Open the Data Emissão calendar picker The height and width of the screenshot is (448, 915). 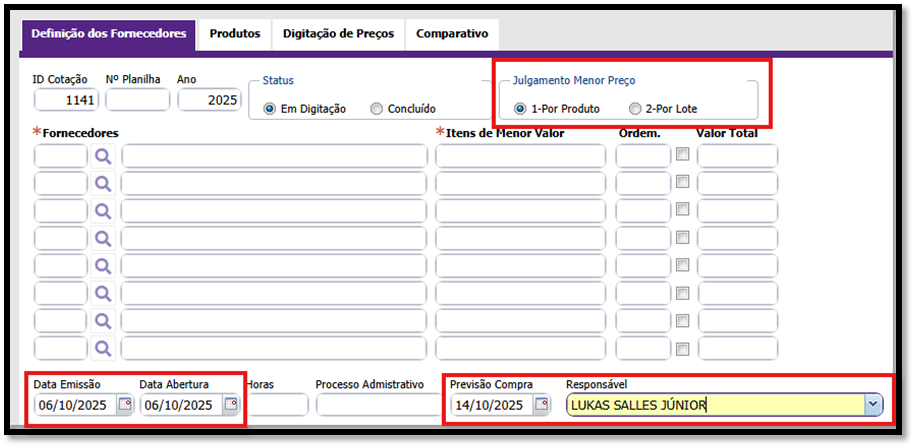(124, 405)
